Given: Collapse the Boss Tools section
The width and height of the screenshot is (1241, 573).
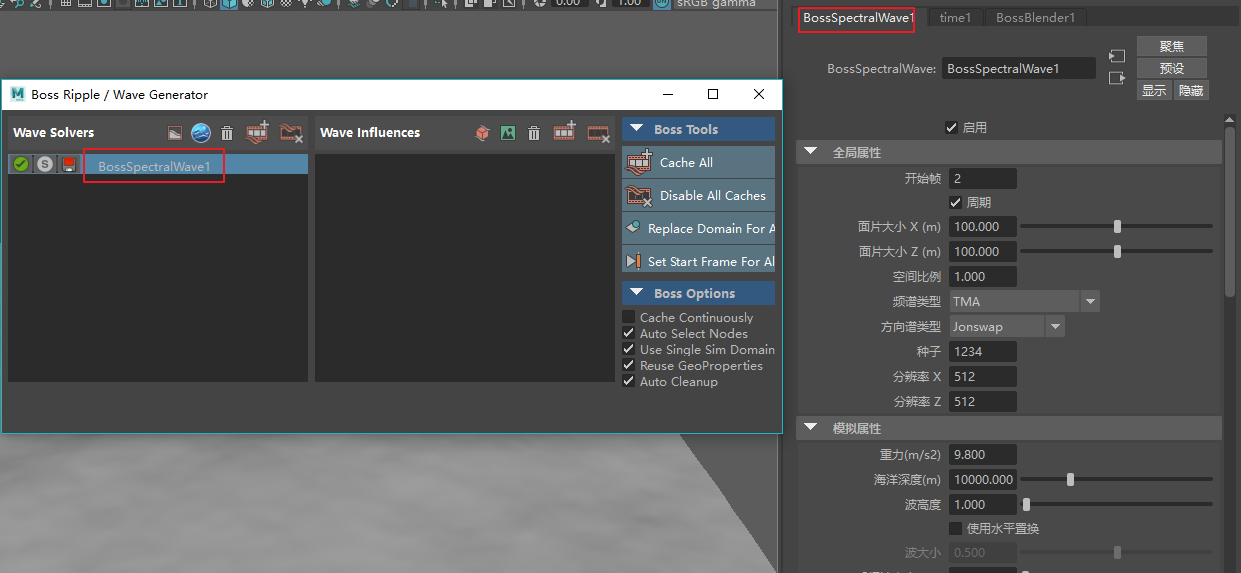Looking at the screenshot, I should click(635, 129).
